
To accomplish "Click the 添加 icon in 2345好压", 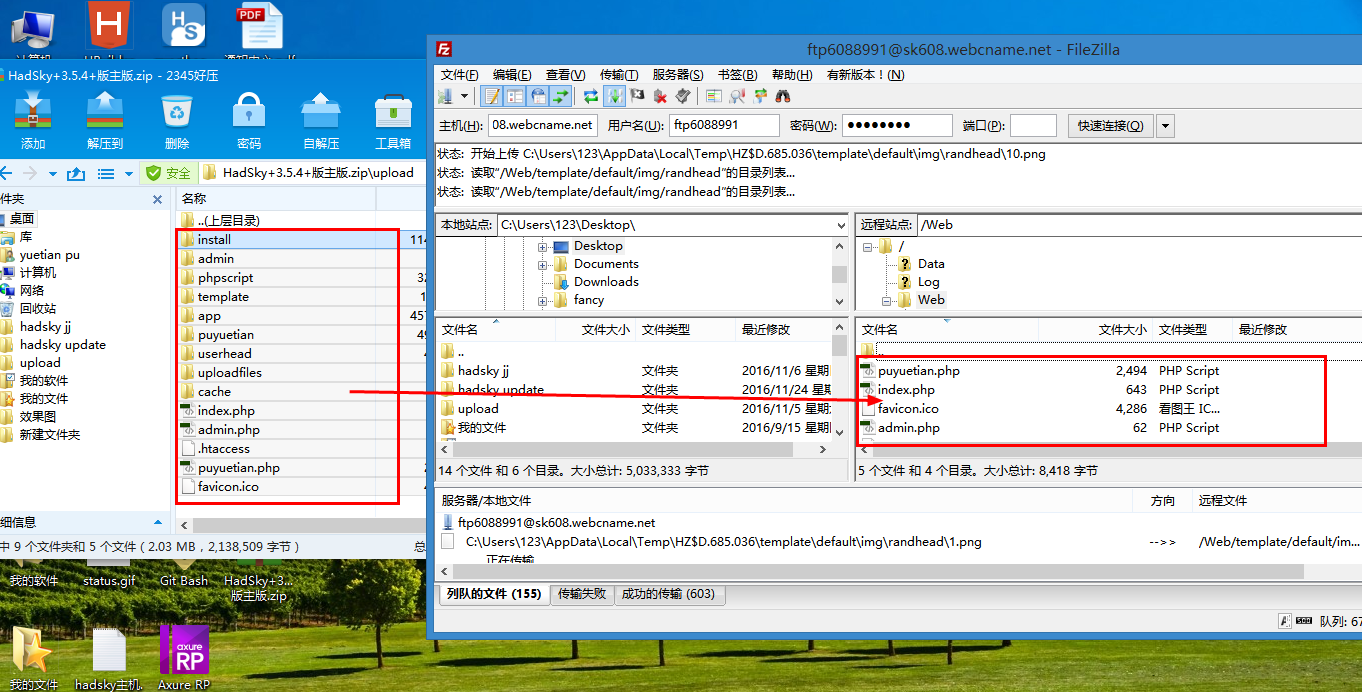I will (x=33, y=120).
